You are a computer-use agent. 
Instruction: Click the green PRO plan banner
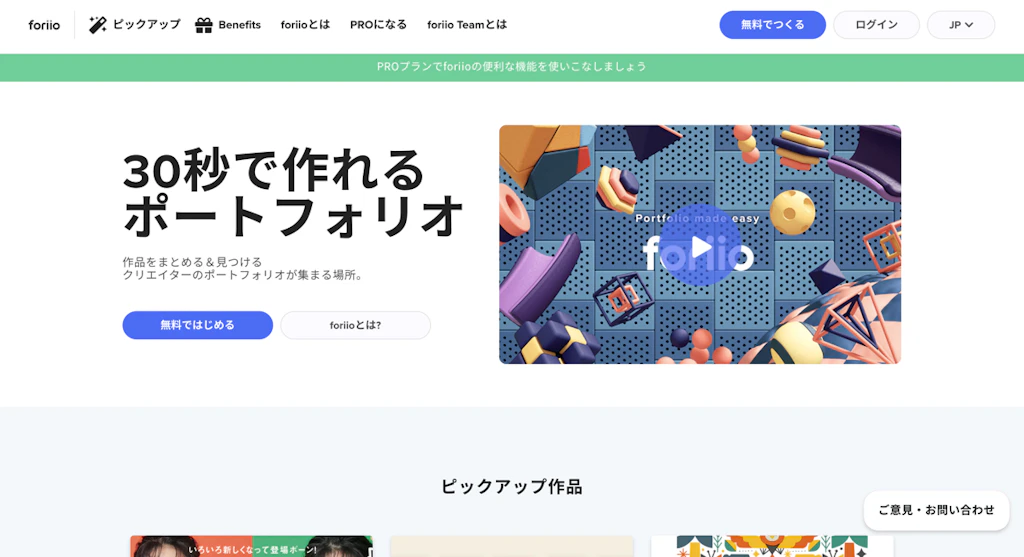pos(512,67)
